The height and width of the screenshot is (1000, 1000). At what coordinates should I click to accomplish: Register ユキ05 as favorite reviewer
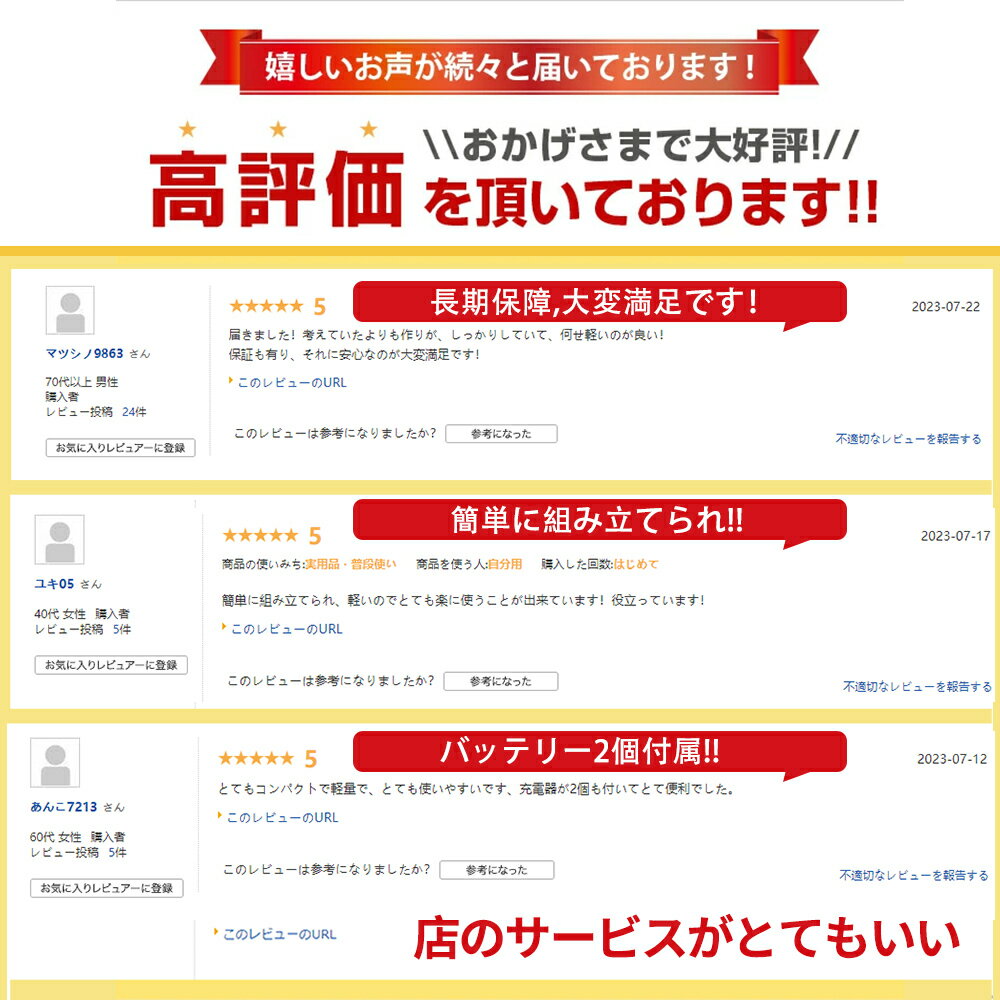tap(111, 665)
